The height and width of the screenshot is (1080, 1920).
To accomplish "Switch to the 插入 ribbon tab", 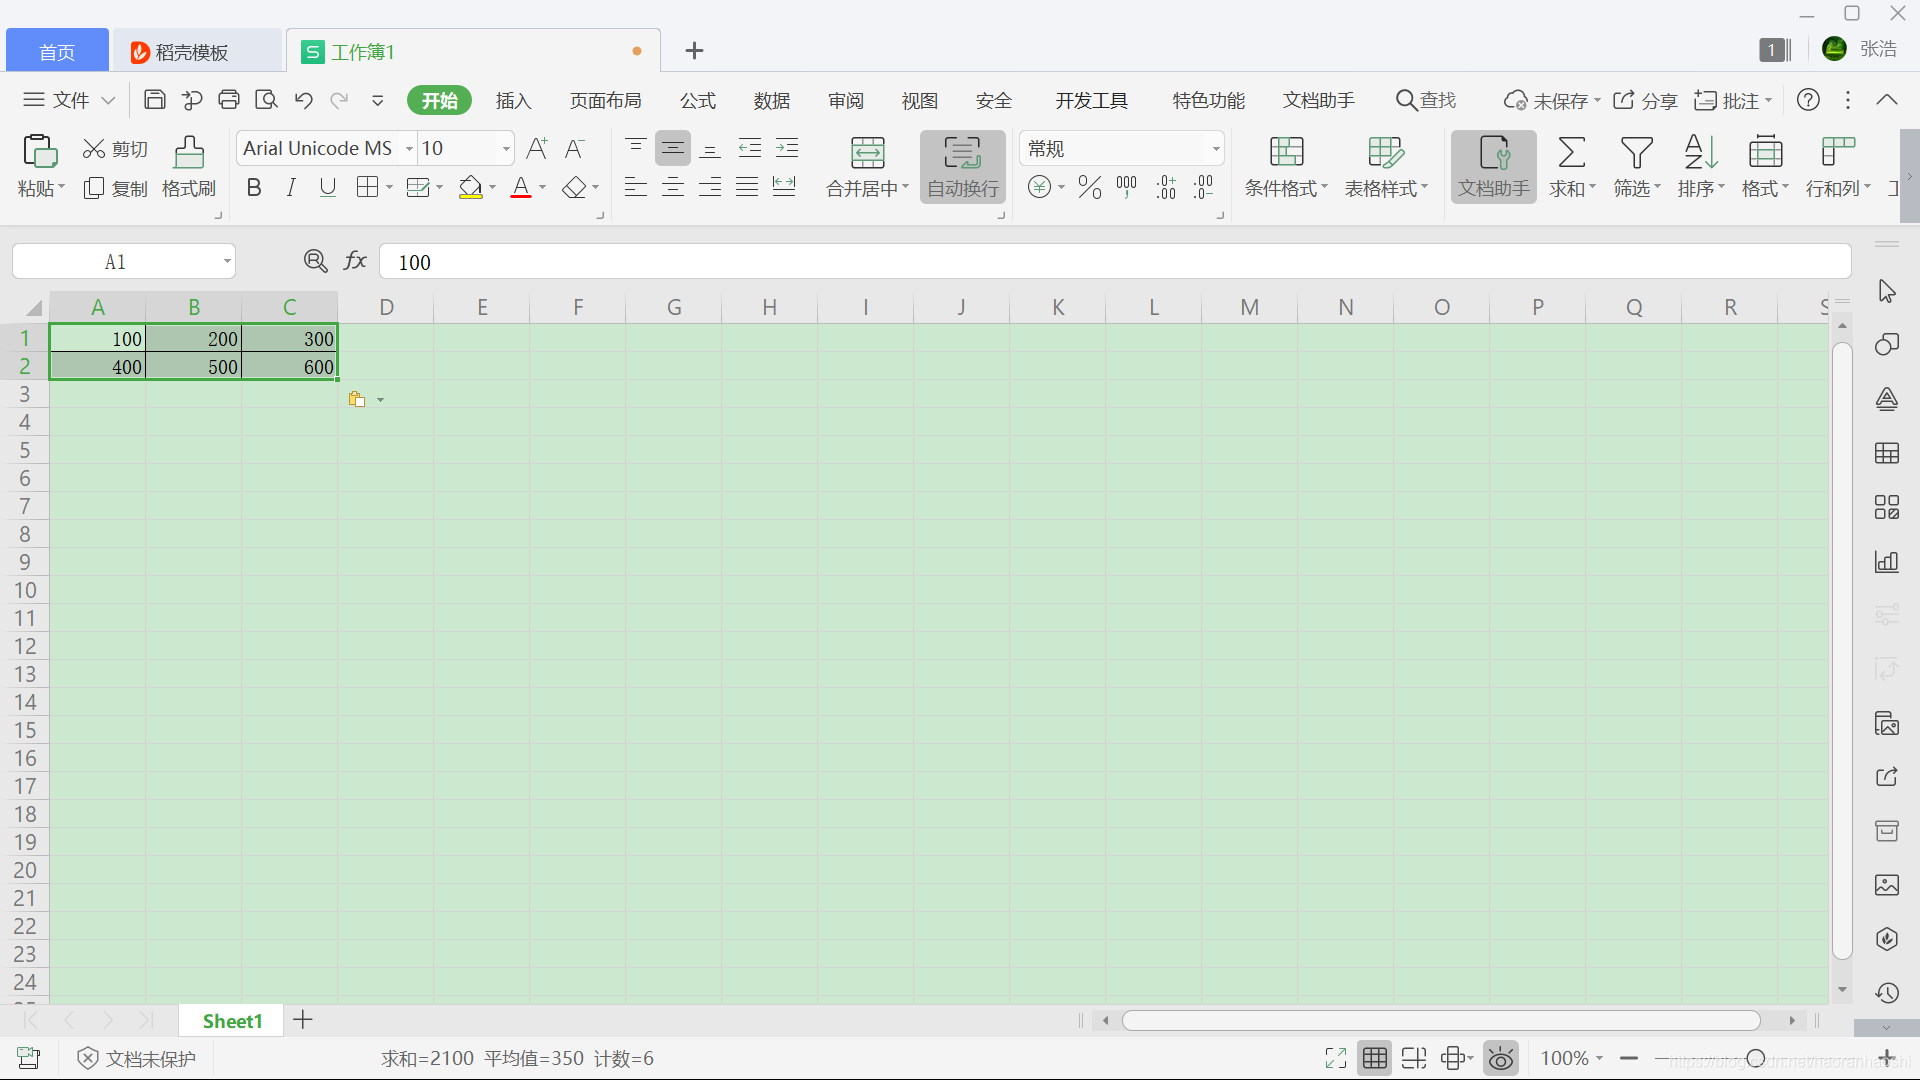I will click(x=513, y=101).
